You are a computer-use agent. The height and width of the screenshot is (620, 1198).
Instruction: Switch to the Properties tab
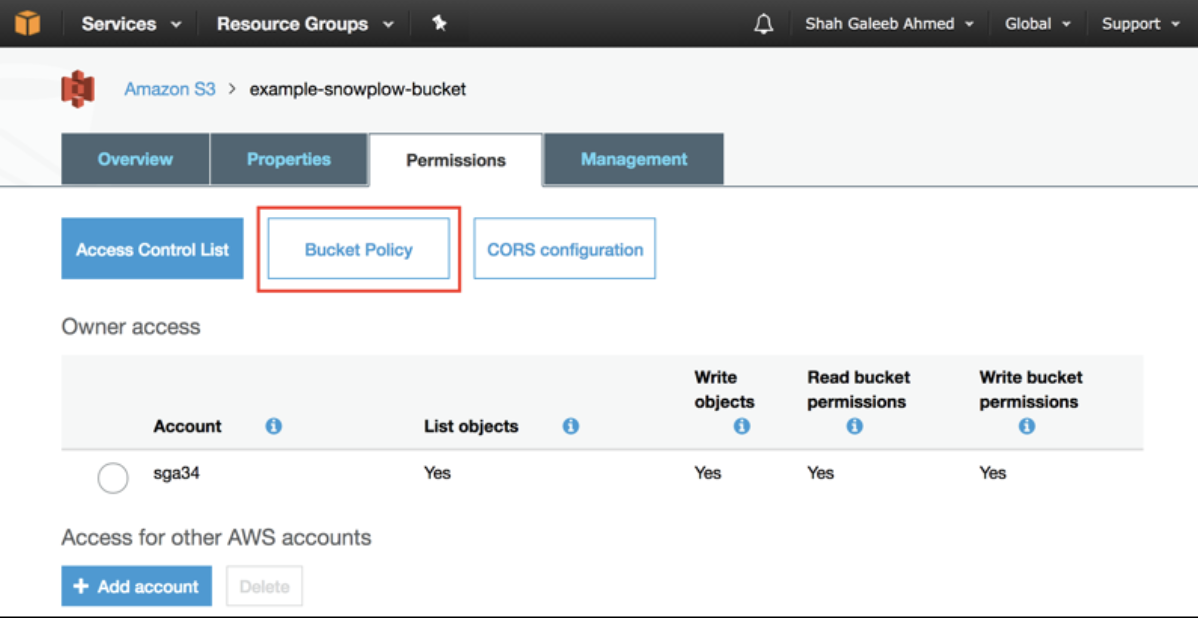289,159
